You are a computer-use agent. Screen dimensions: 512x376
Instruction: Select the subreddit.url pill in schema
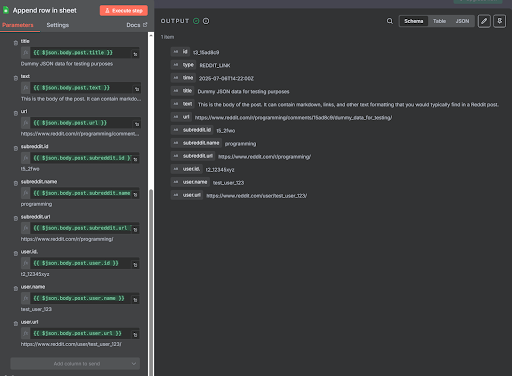(193, 156)
